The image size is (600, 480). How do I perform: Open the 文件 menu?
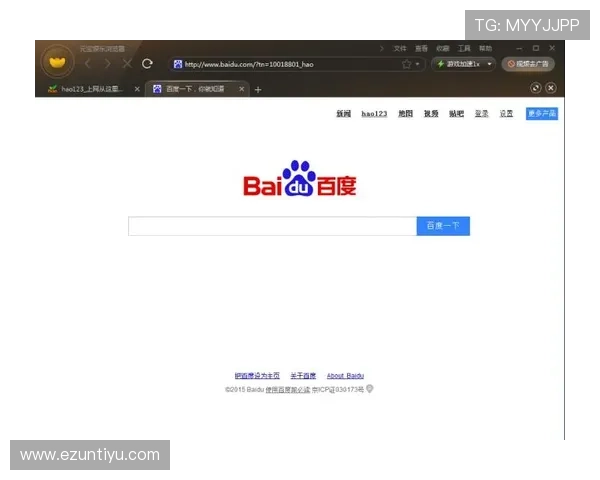tap(400, 48)
